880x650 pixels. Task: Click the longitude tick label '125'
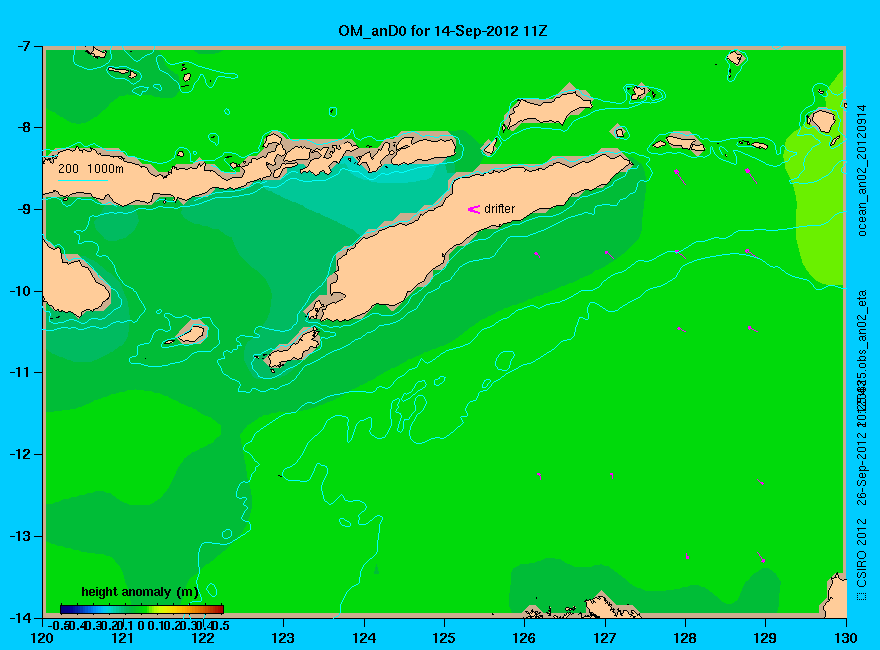[444, 638]
